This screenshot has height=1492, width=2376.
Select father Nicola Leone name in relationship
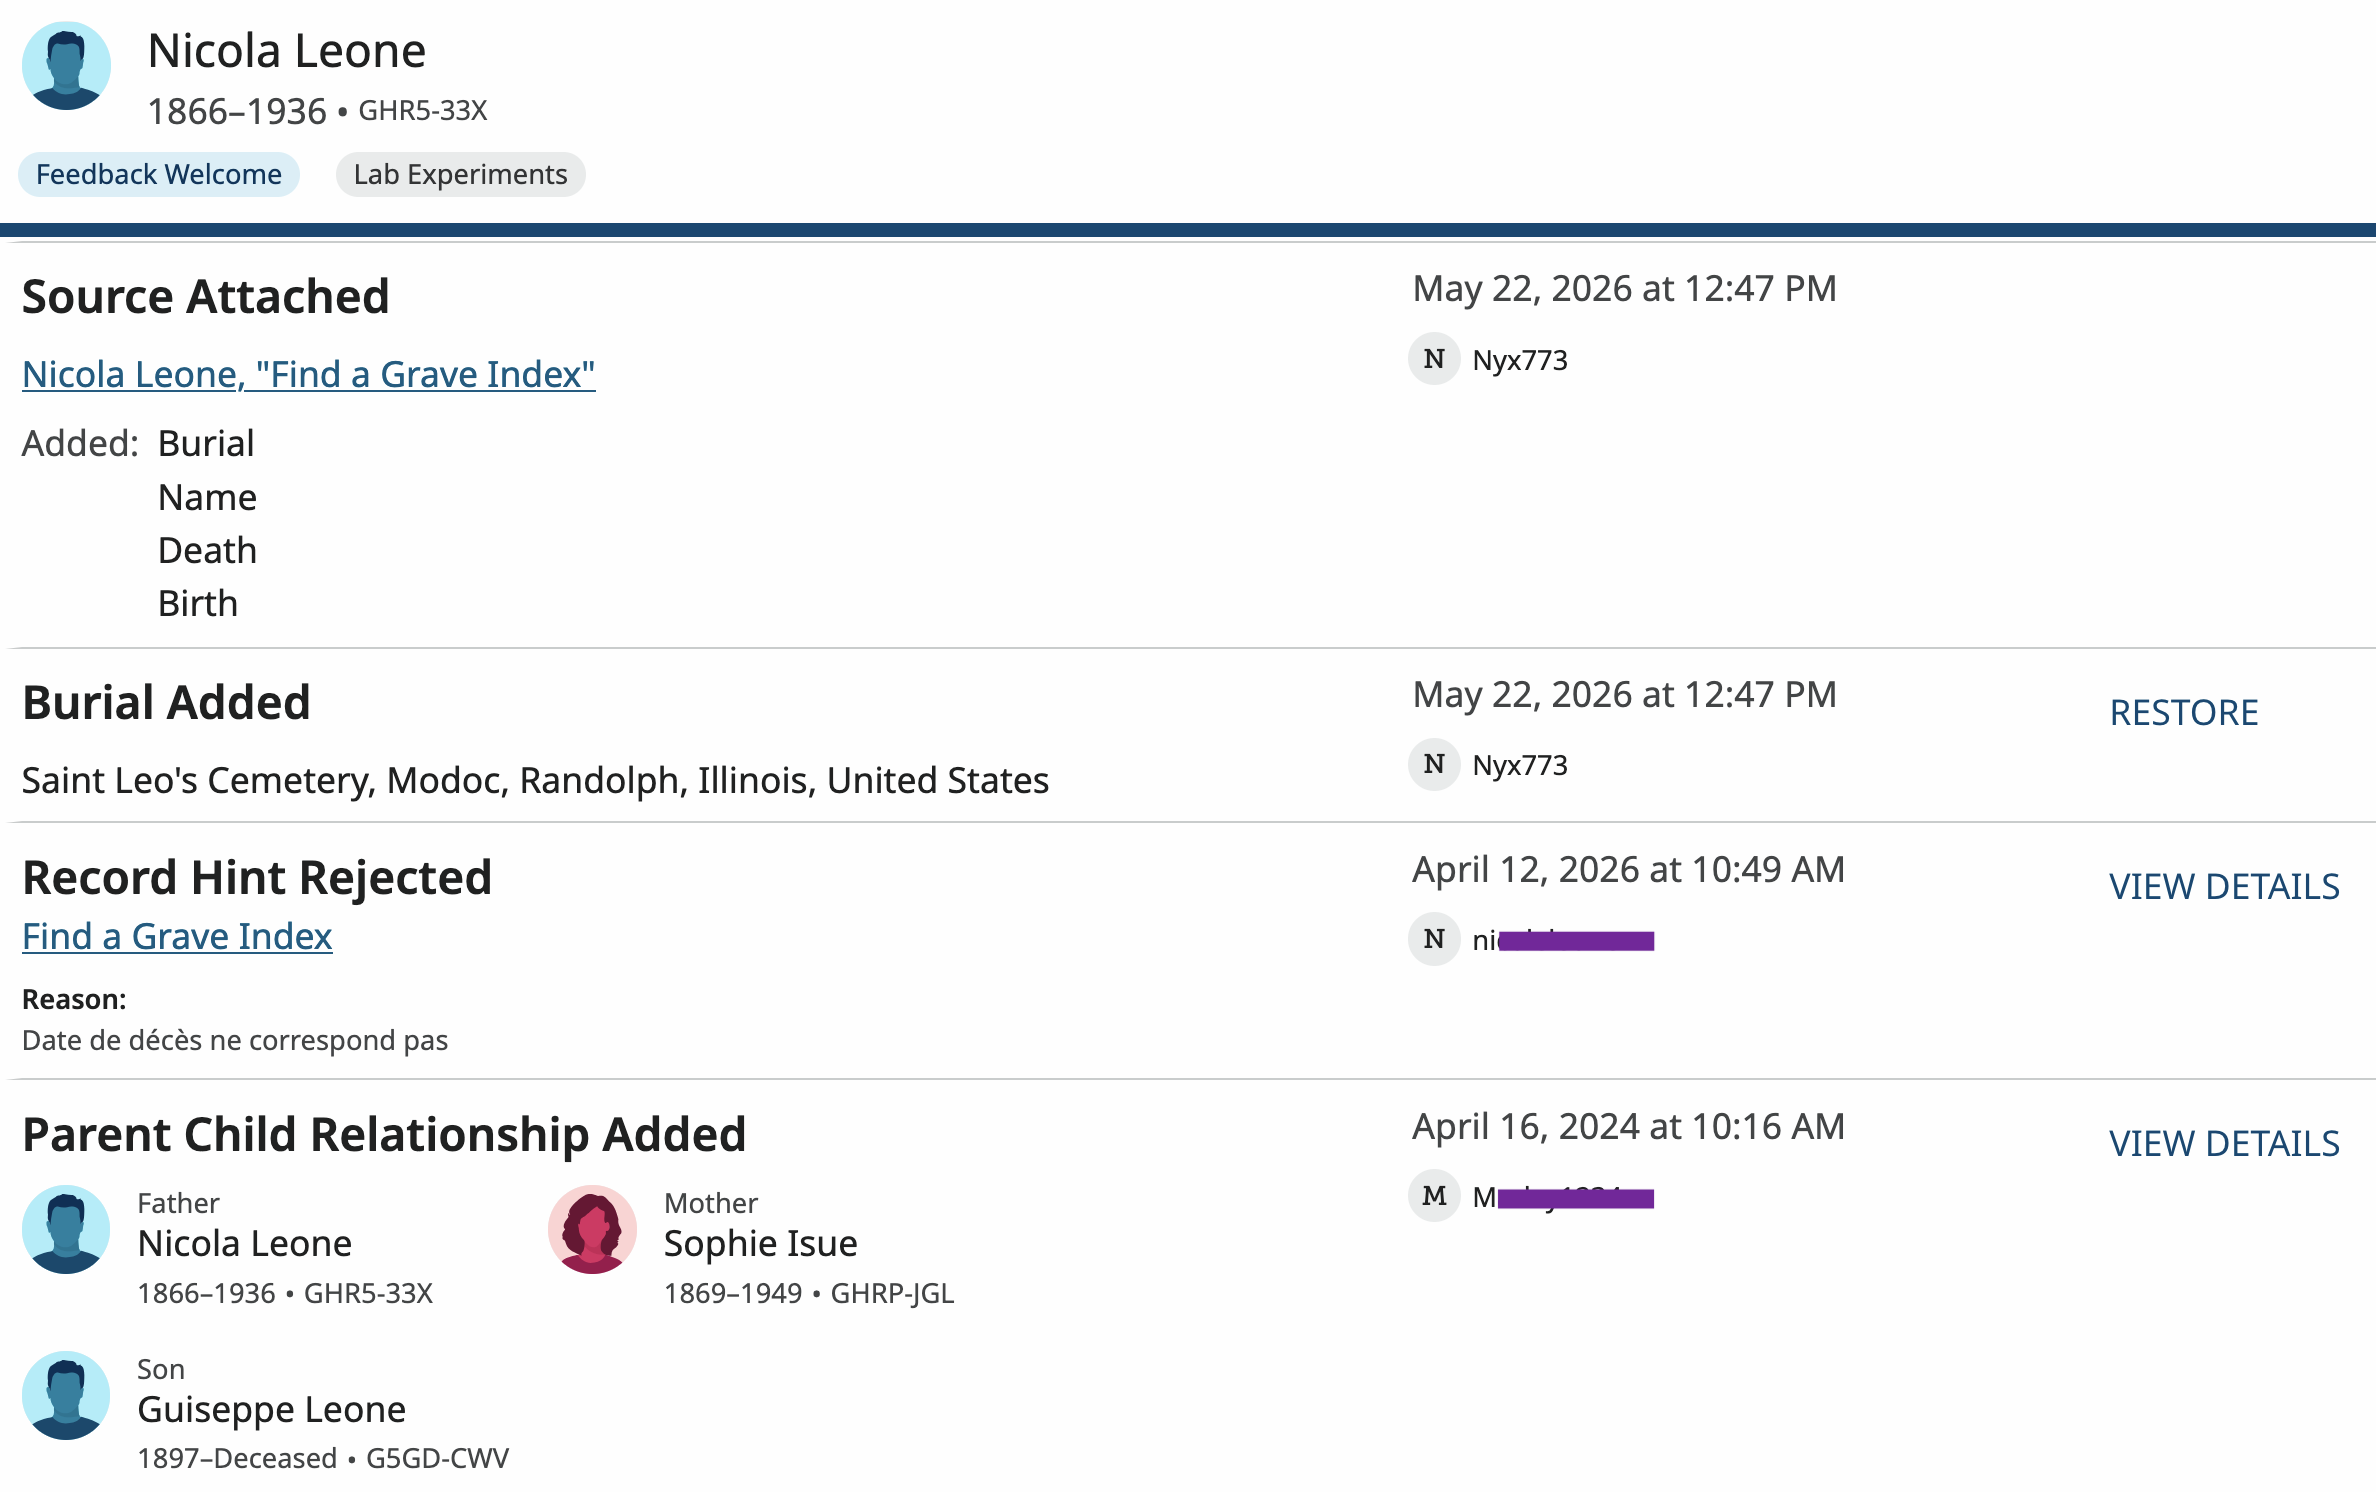pyautogui.click(x=245, y=1243)
